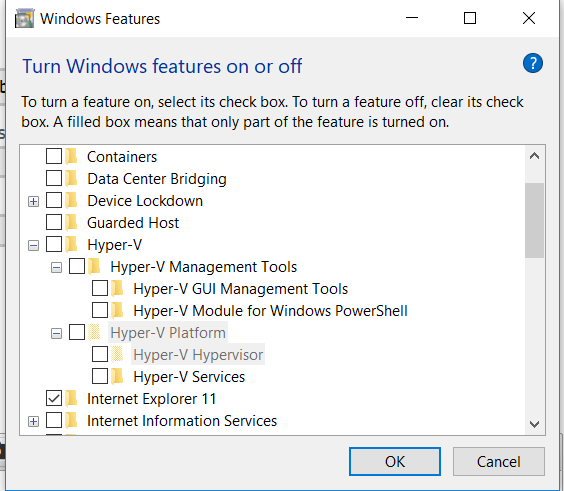The image size is (564, 491).
Task: Click the folder icon beside Data Center Bridging
Action: point(72,178)
